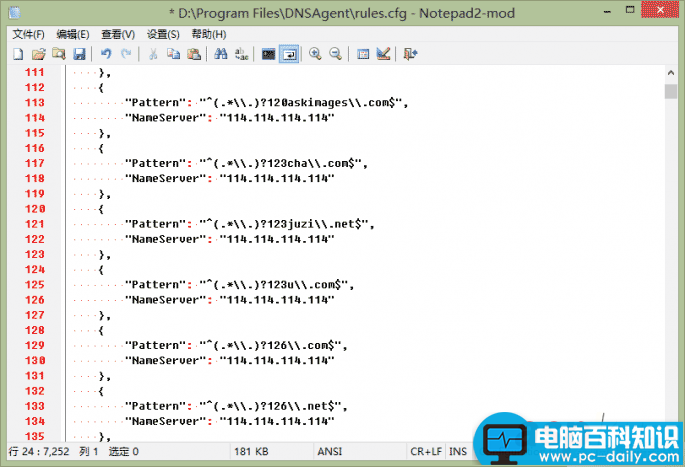This screenshot has height=467, width=685.
Task: Click the Cut scissors icon
Action: [x=153, y=54]
